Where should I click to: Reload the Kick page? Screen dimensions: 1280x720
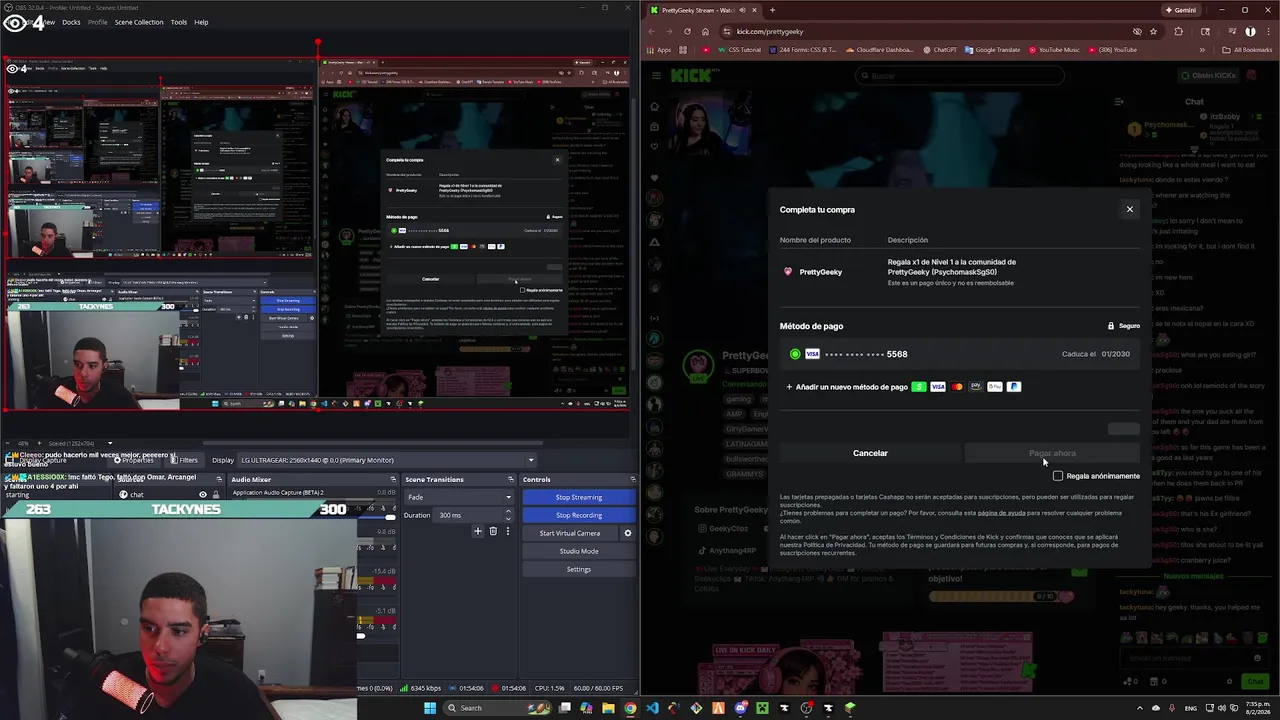pyautogui.click(x=687, y=31)
